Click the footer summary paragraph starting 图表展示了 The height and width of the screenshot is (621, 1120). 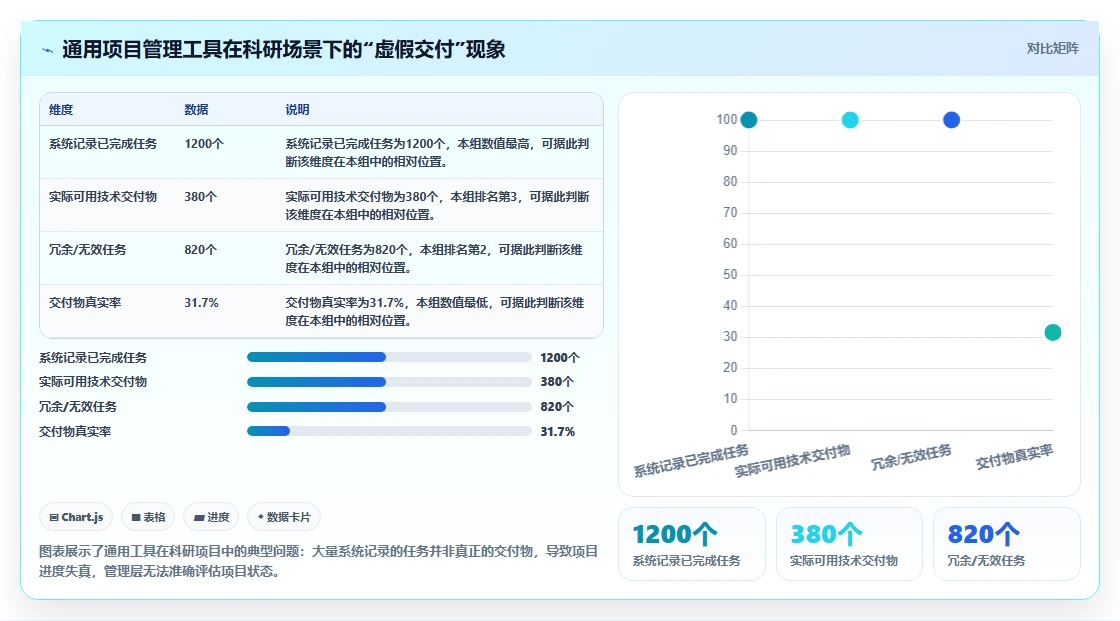pyautogui.click(x=319, y=561)
